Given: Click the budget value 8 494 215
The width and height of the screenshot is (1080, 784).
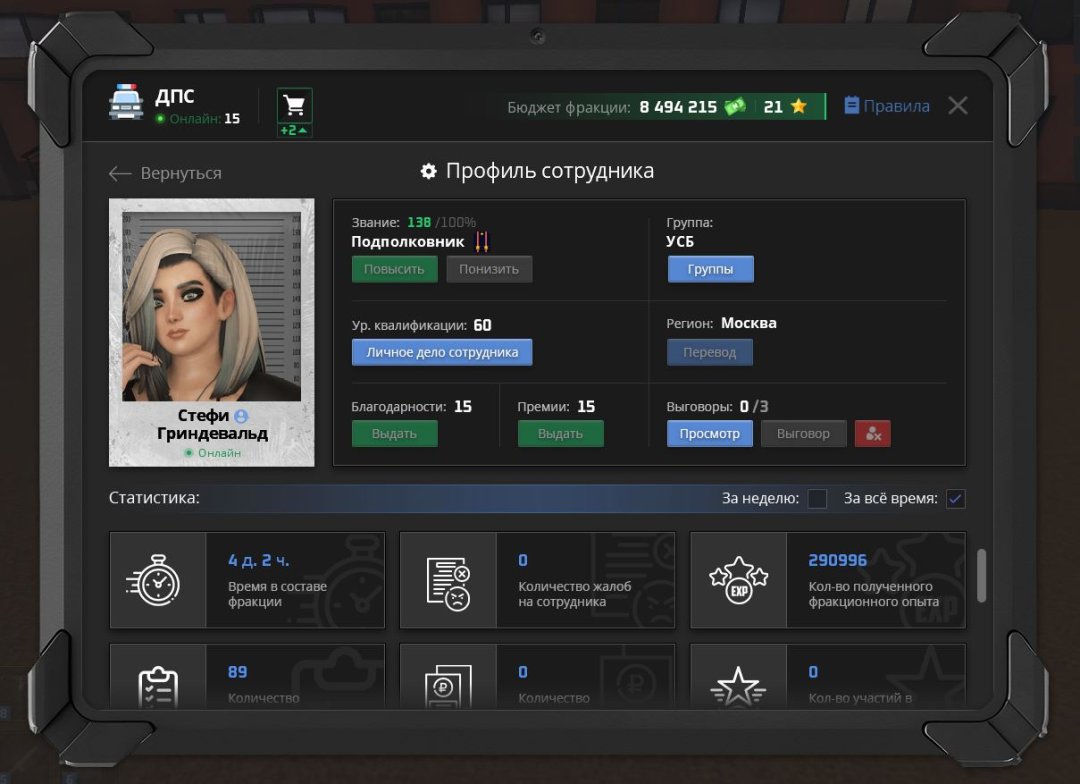Looking at the screenshot, I should (x=678, y=107).
